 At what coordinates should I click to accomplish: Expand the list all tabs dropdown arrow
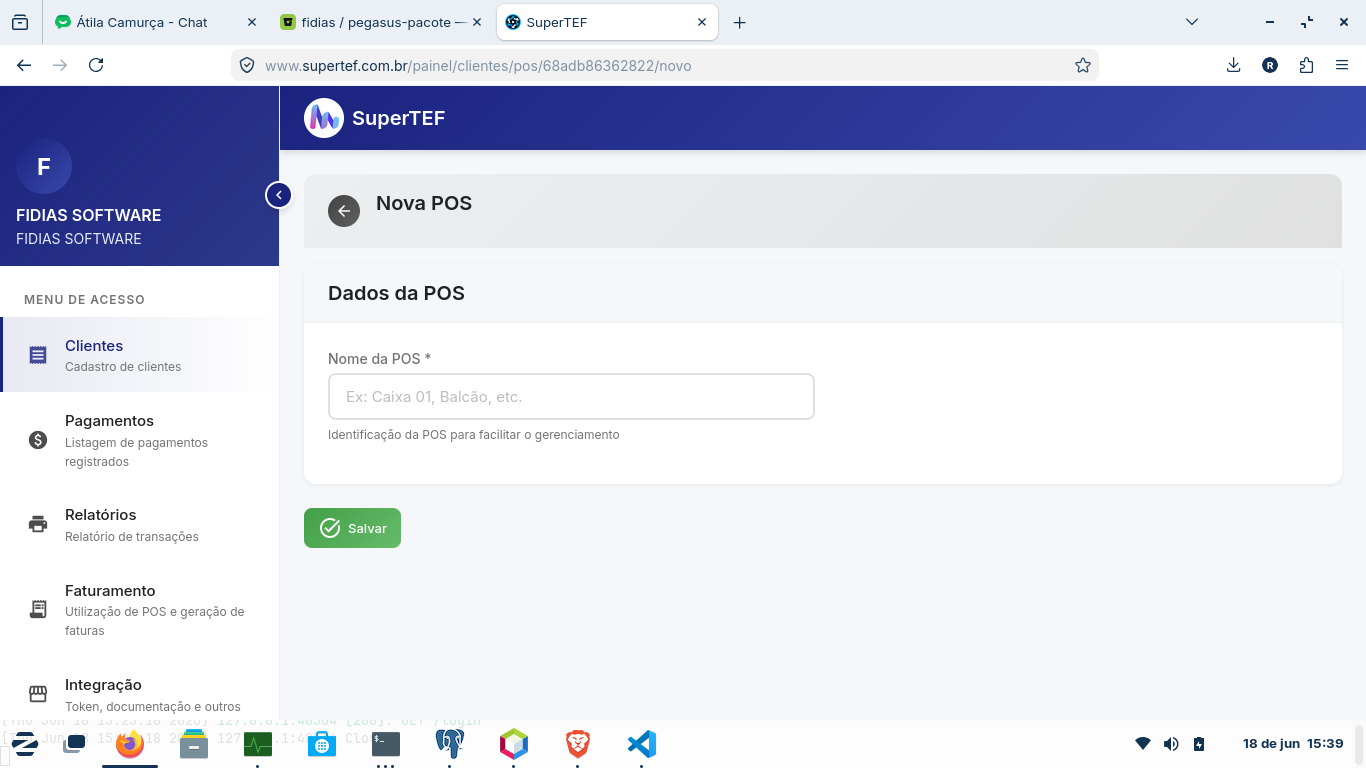[1191, 22]
